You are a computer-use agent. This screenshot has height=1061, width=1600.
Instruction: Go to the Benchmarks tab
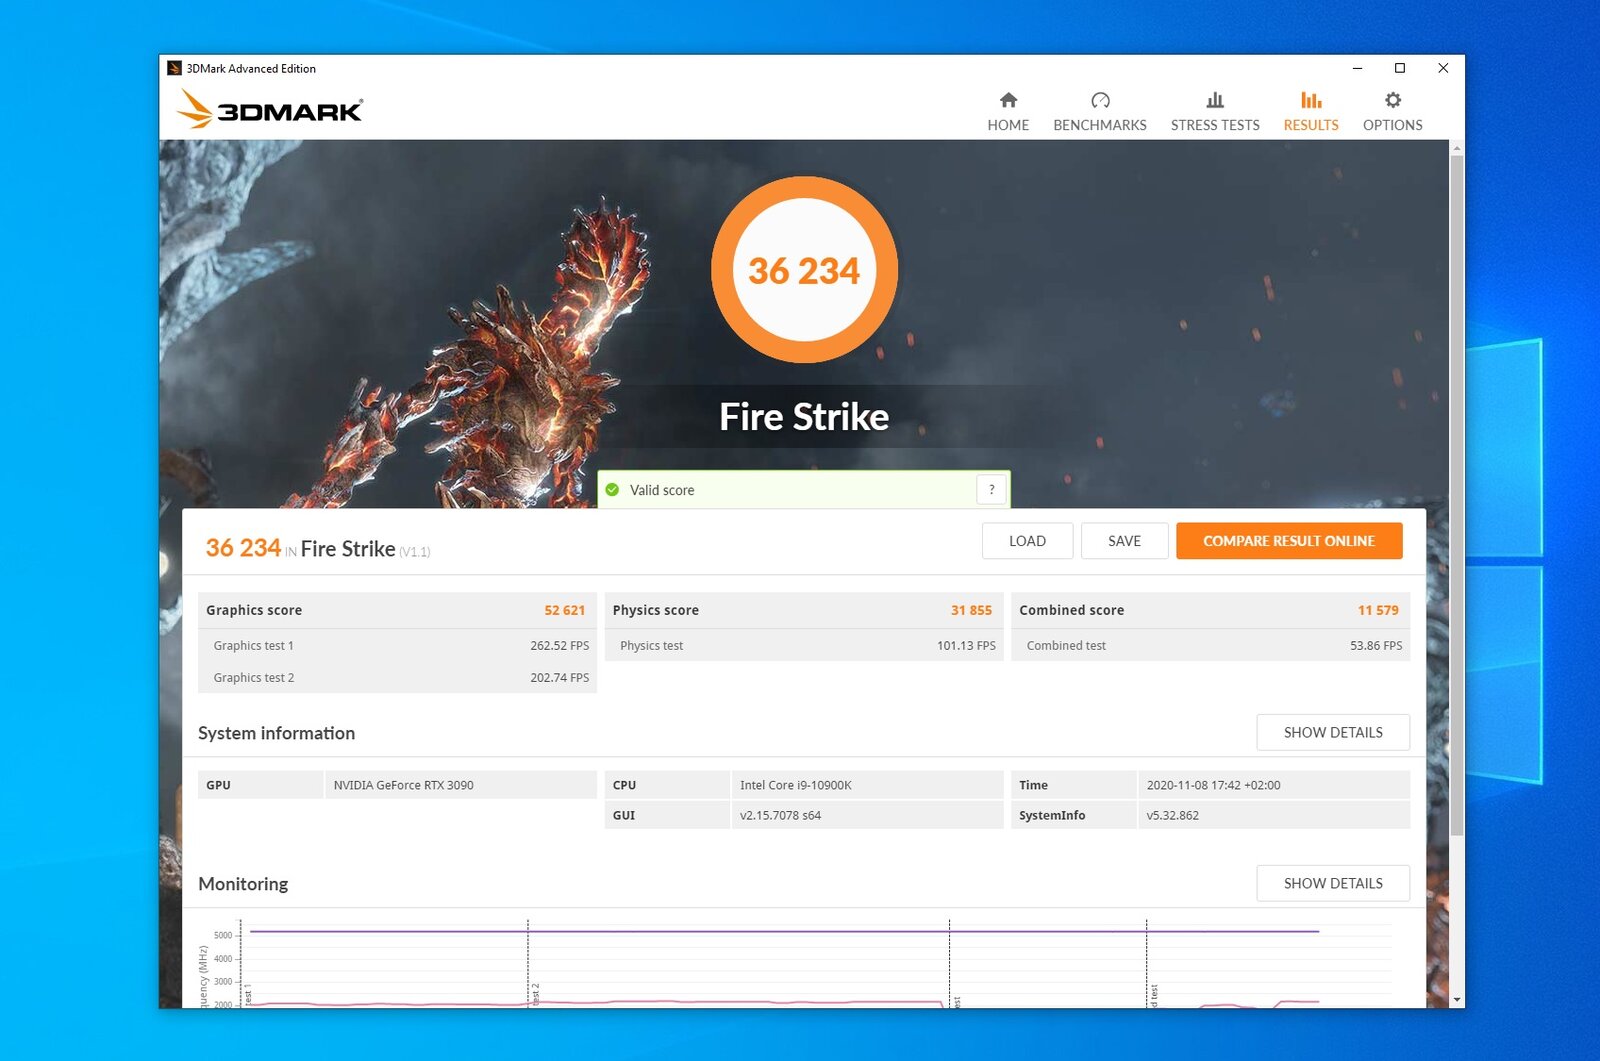(1100, 112)
